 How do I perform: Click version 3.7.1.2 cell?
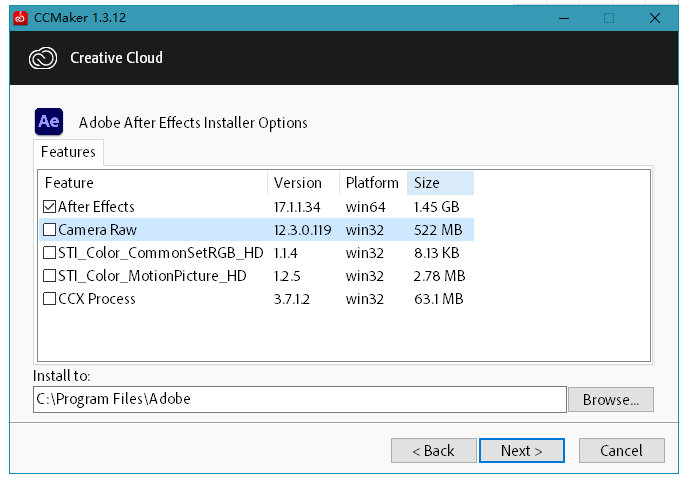(292, 299)
